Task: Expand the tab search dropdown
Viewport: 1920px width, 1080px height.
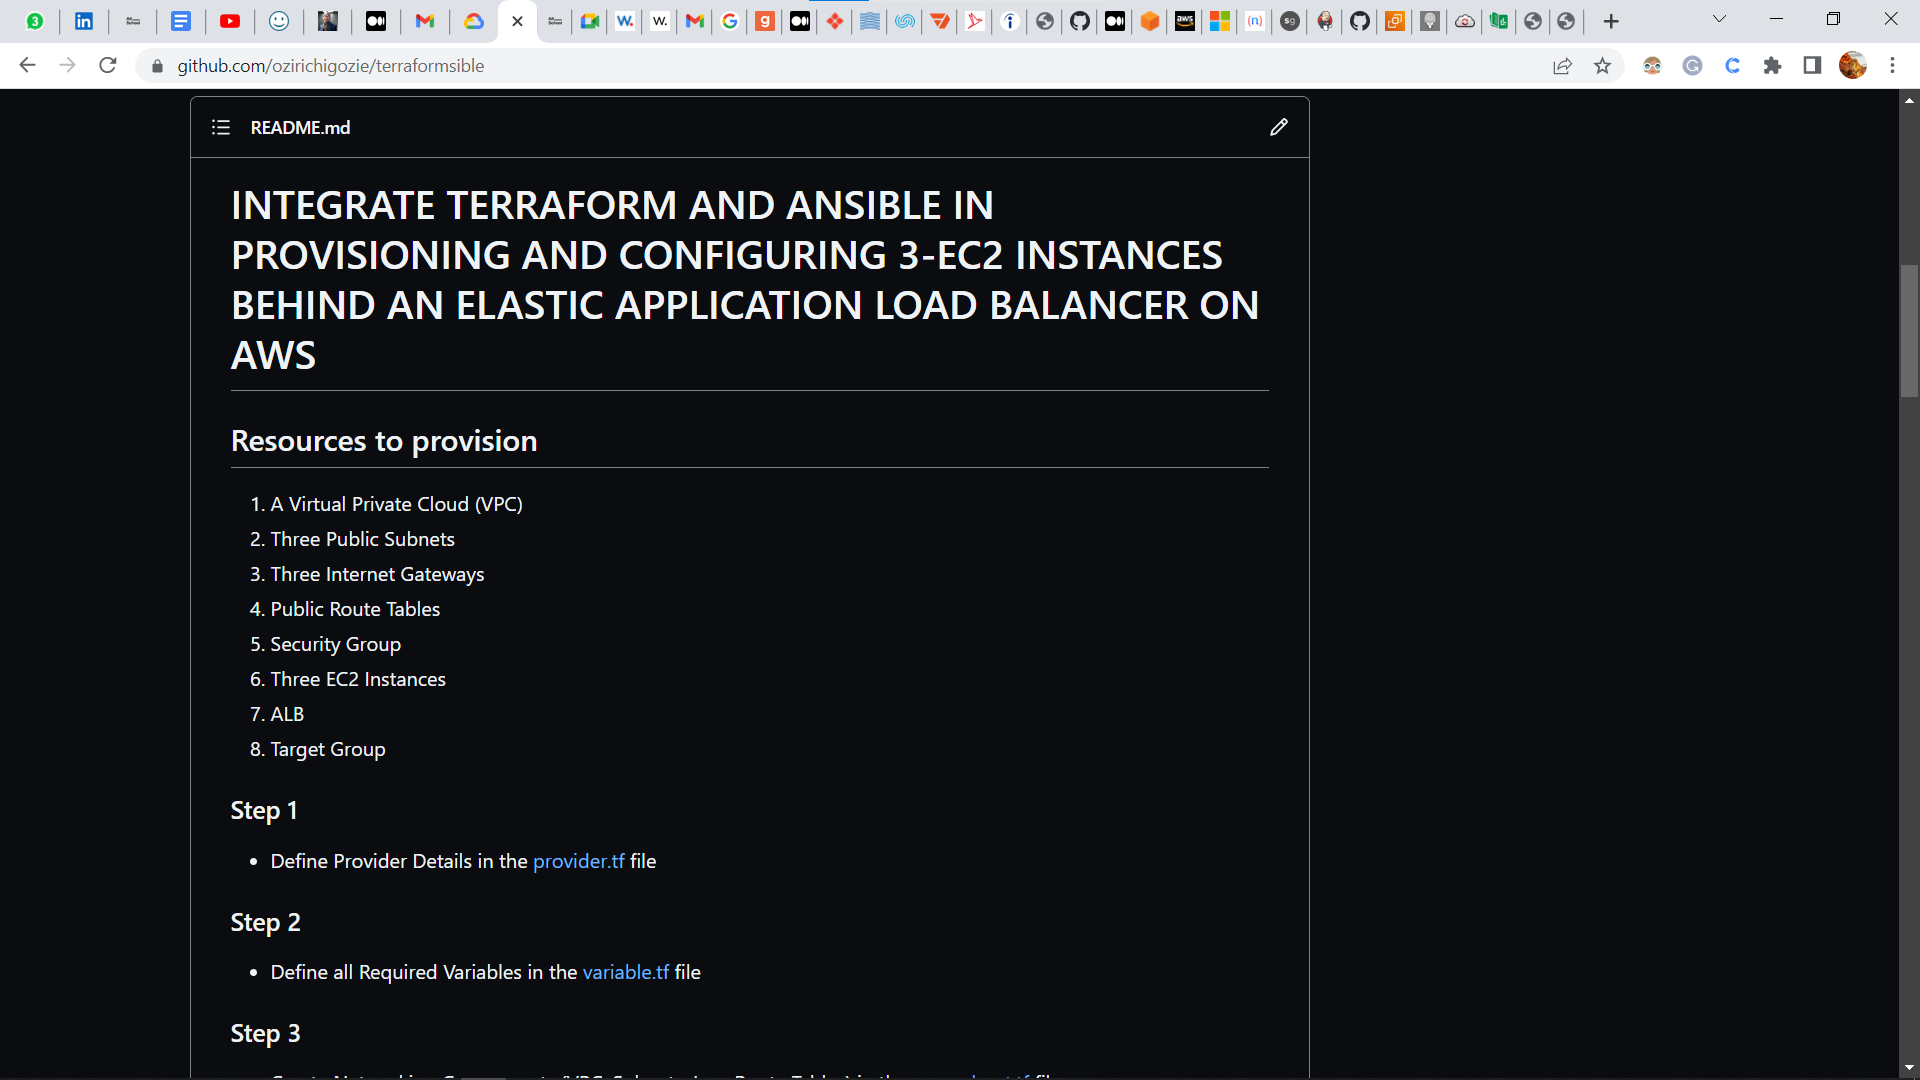Action: point(1720,19)
